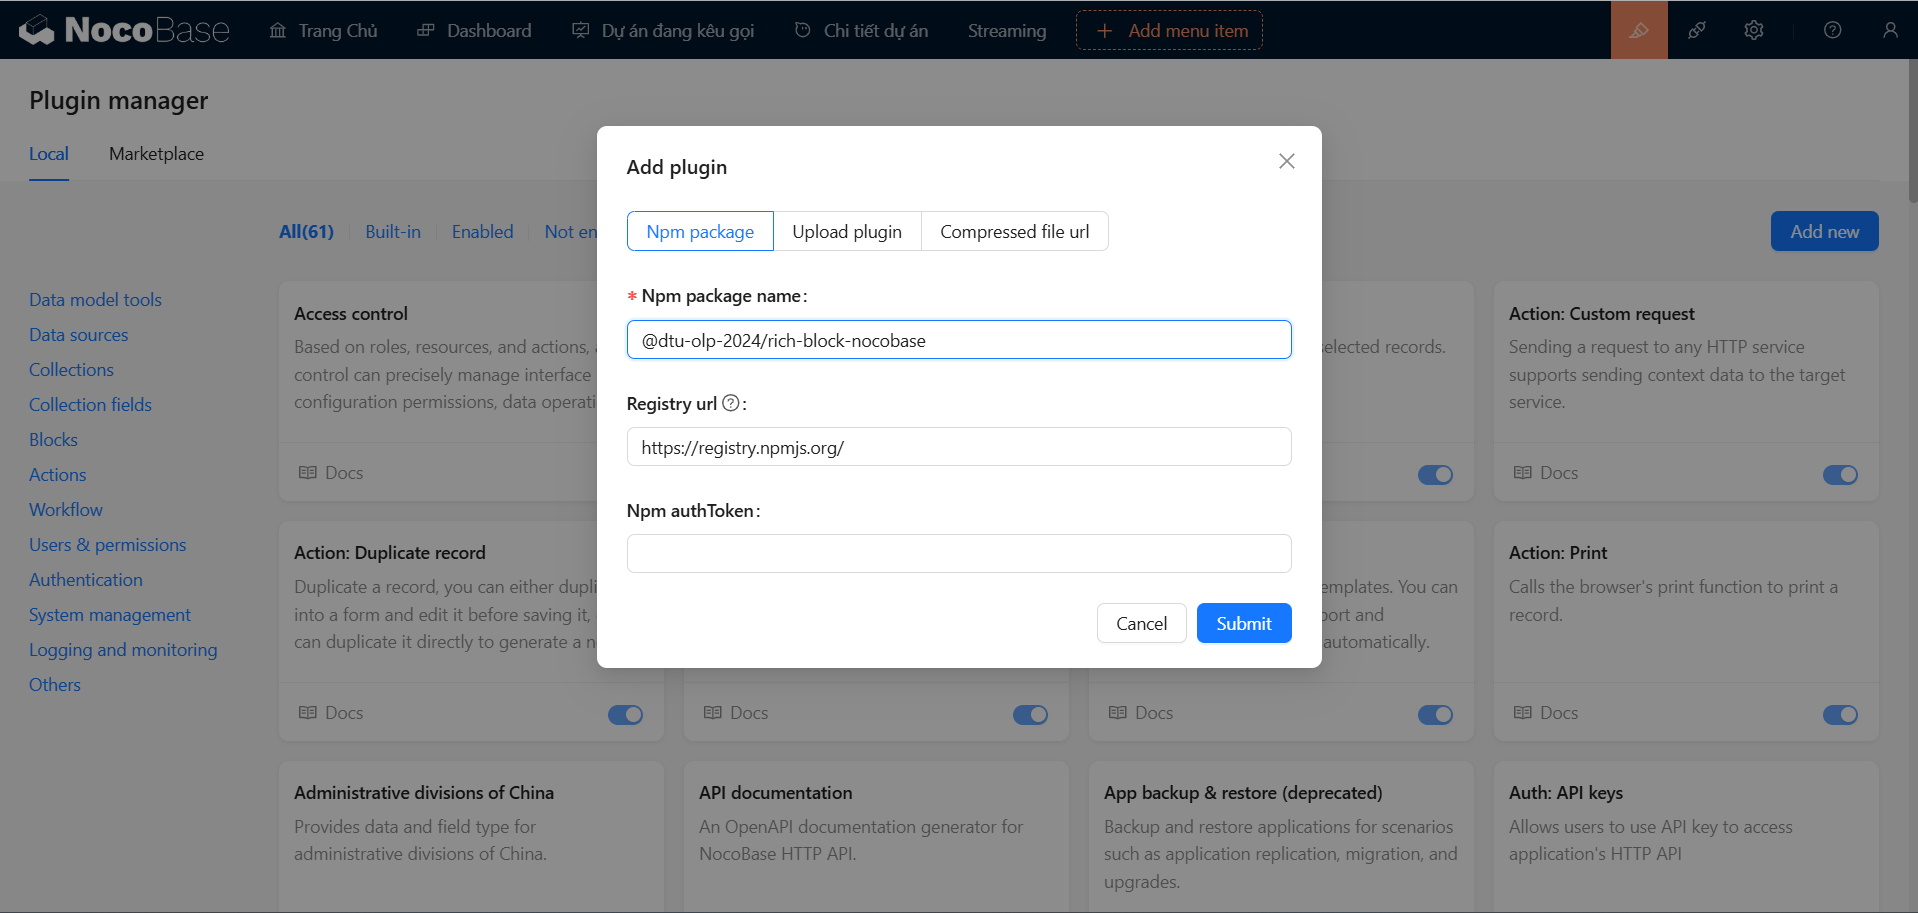
Task: Click Docs book icon in Action: Duplicate record card
Action: tap(308, 712)
